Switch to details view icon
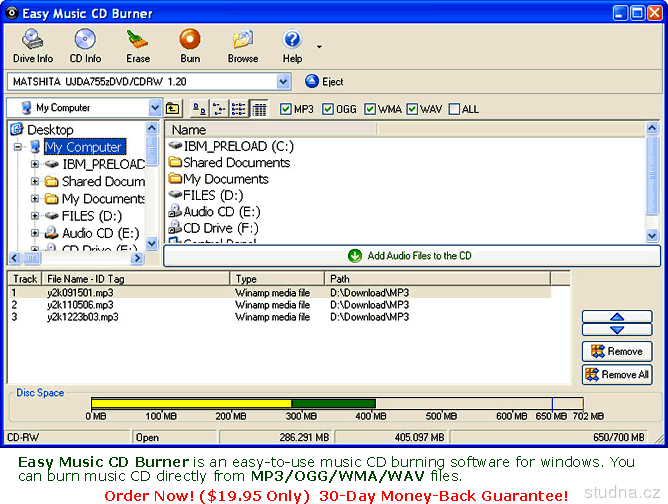668x504 pixels. click(259, 108)
